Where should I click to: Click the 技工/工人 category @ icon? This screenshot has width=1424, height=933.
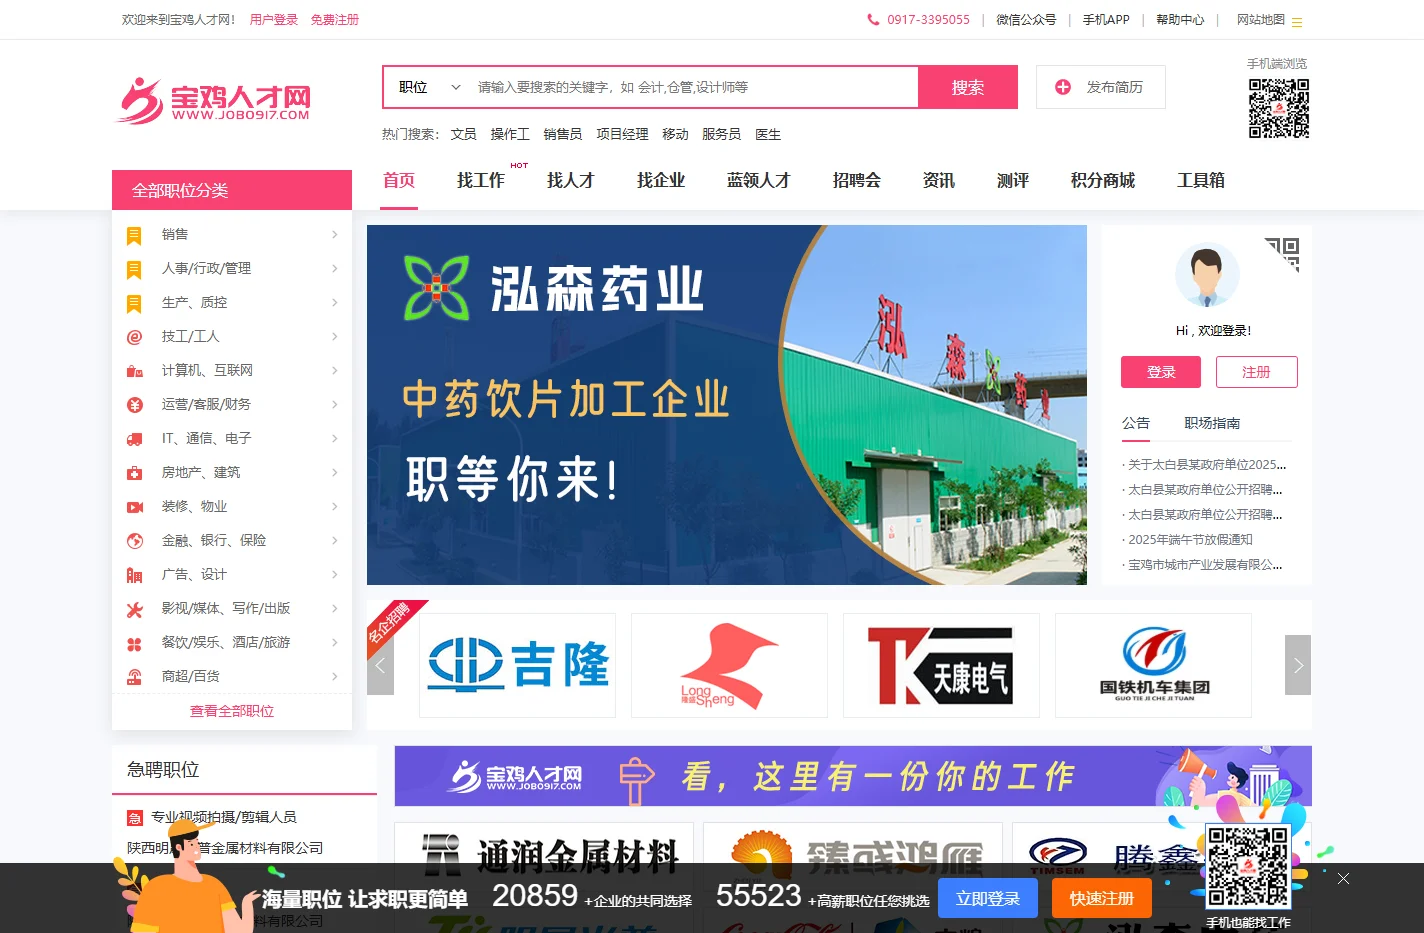coord(134,337)
